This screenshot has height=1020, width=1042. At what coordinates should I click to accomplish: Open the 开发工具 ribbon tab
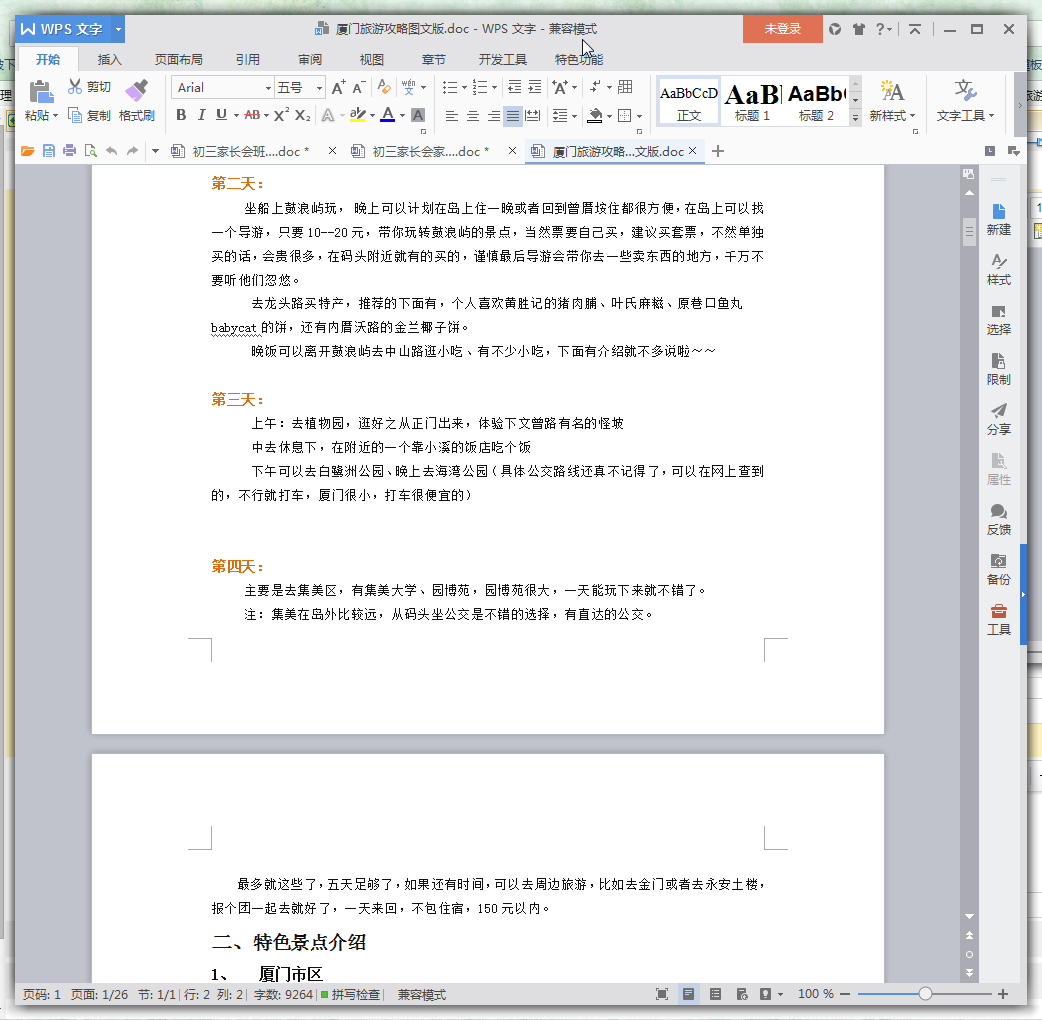pyautogui.click(x=502, y=60)
